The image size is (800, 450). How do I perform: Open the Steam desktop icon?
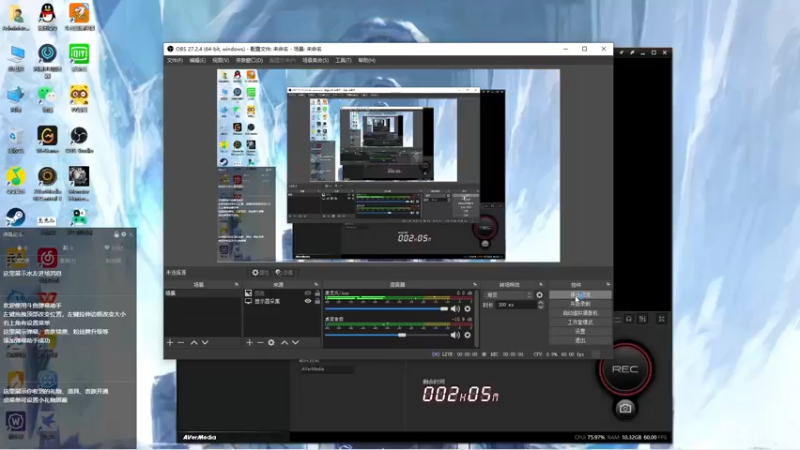[x=15, y=217]
